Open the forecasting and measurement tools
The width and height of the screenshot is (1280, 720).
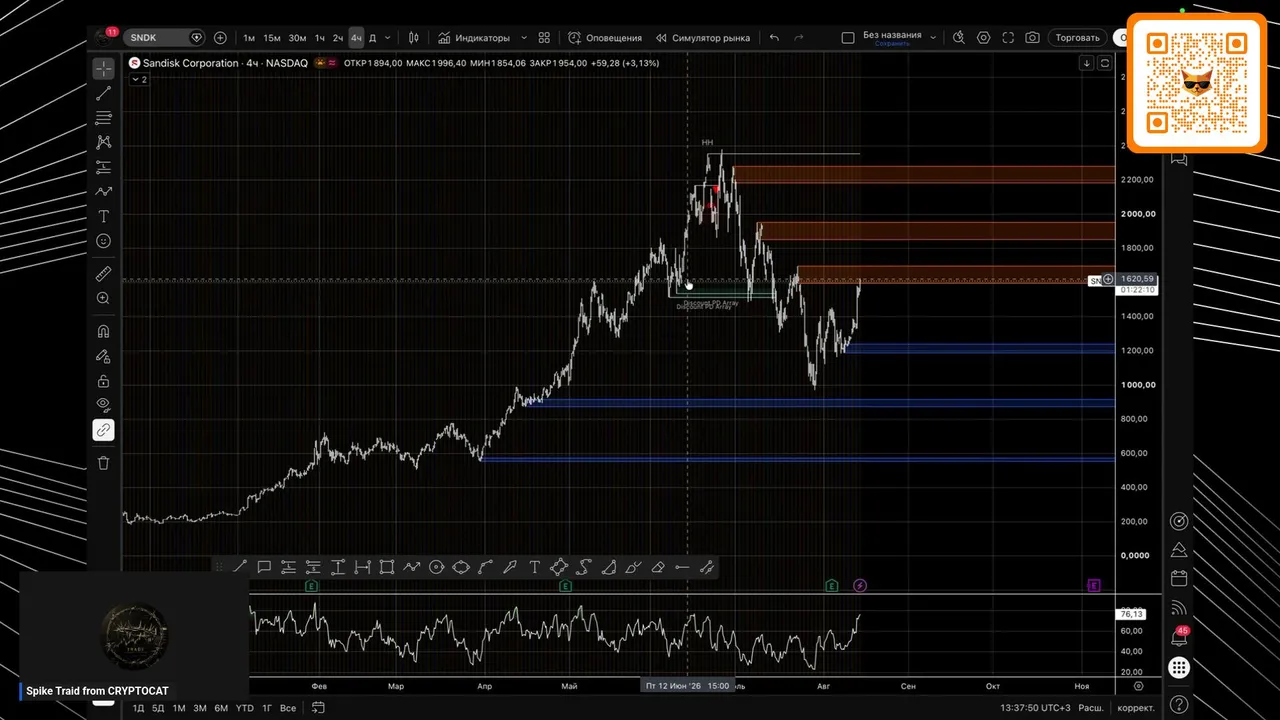[103, 167]
